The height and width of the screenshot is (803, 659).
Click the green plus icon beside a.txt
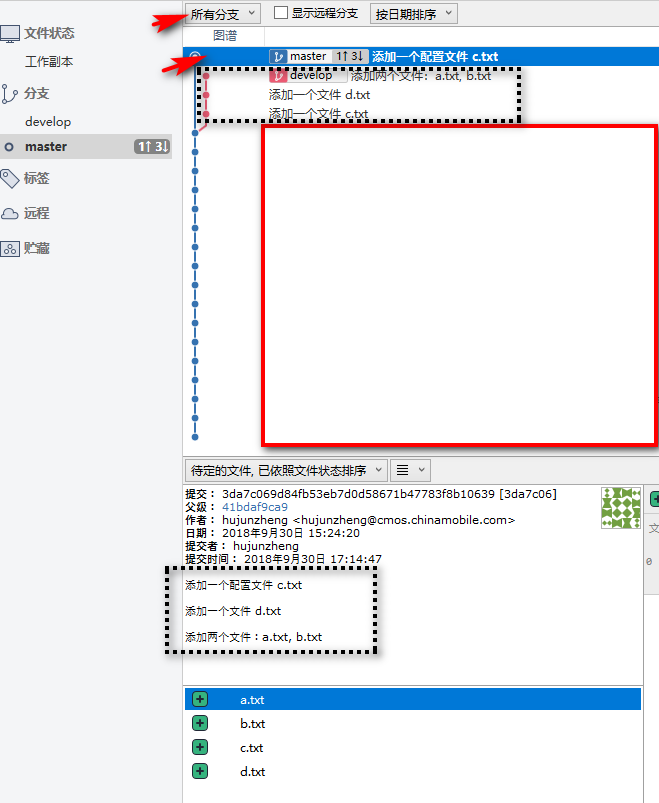[x=200, y=699]
